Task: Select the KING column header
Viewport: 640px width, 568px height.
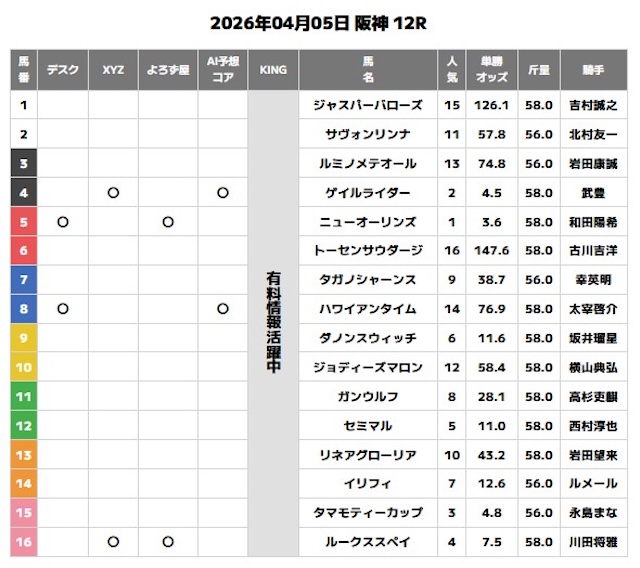Action: pyautogui.click(x=273, y=69)
